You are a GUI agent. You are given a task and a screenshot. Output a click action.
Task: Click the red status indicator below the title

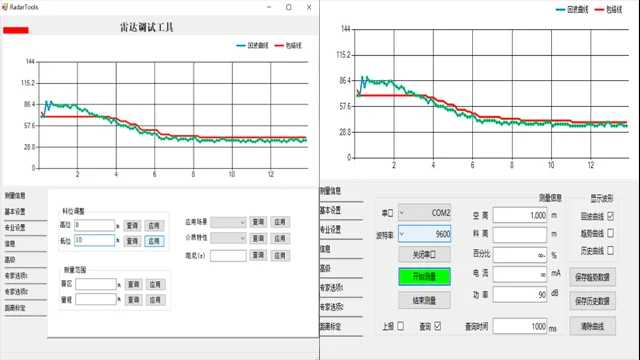pos(16,30)
